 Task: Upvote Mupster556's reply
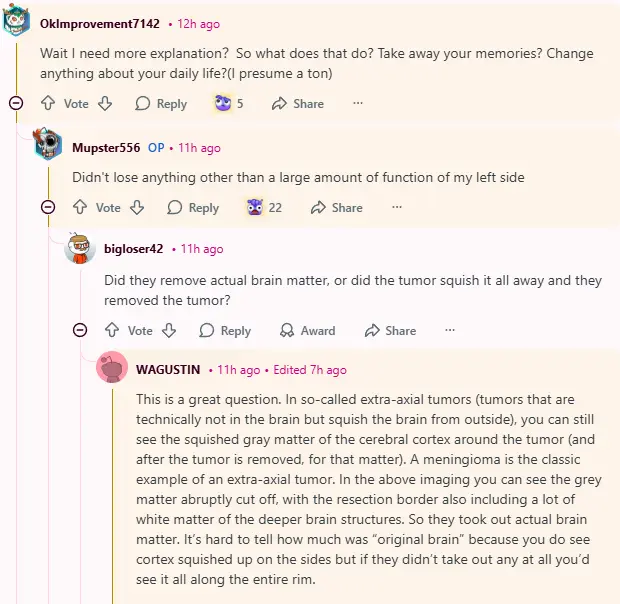point(79,207)
